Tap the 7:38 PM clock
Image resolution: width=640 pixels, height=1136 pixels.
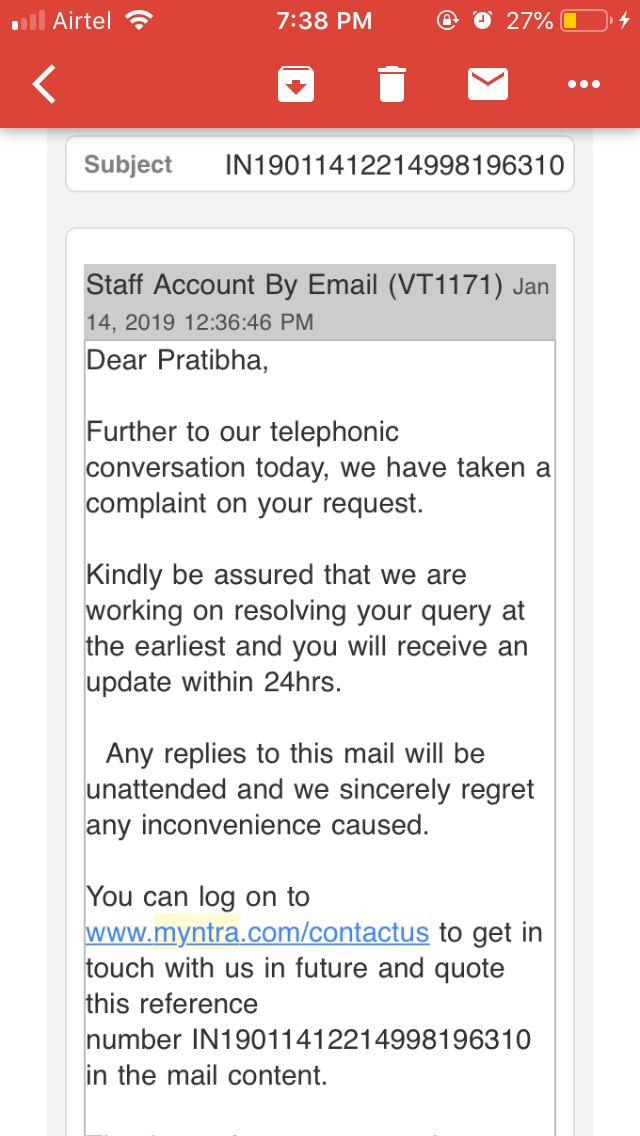[x=323, y=20]
